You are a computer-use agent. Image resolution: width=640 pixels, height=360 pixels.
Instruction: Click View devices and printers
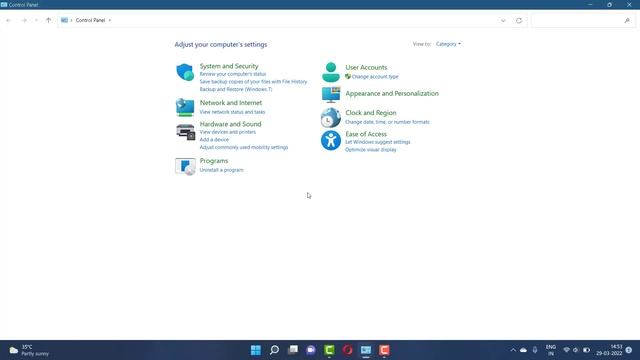tap(228, 132)
